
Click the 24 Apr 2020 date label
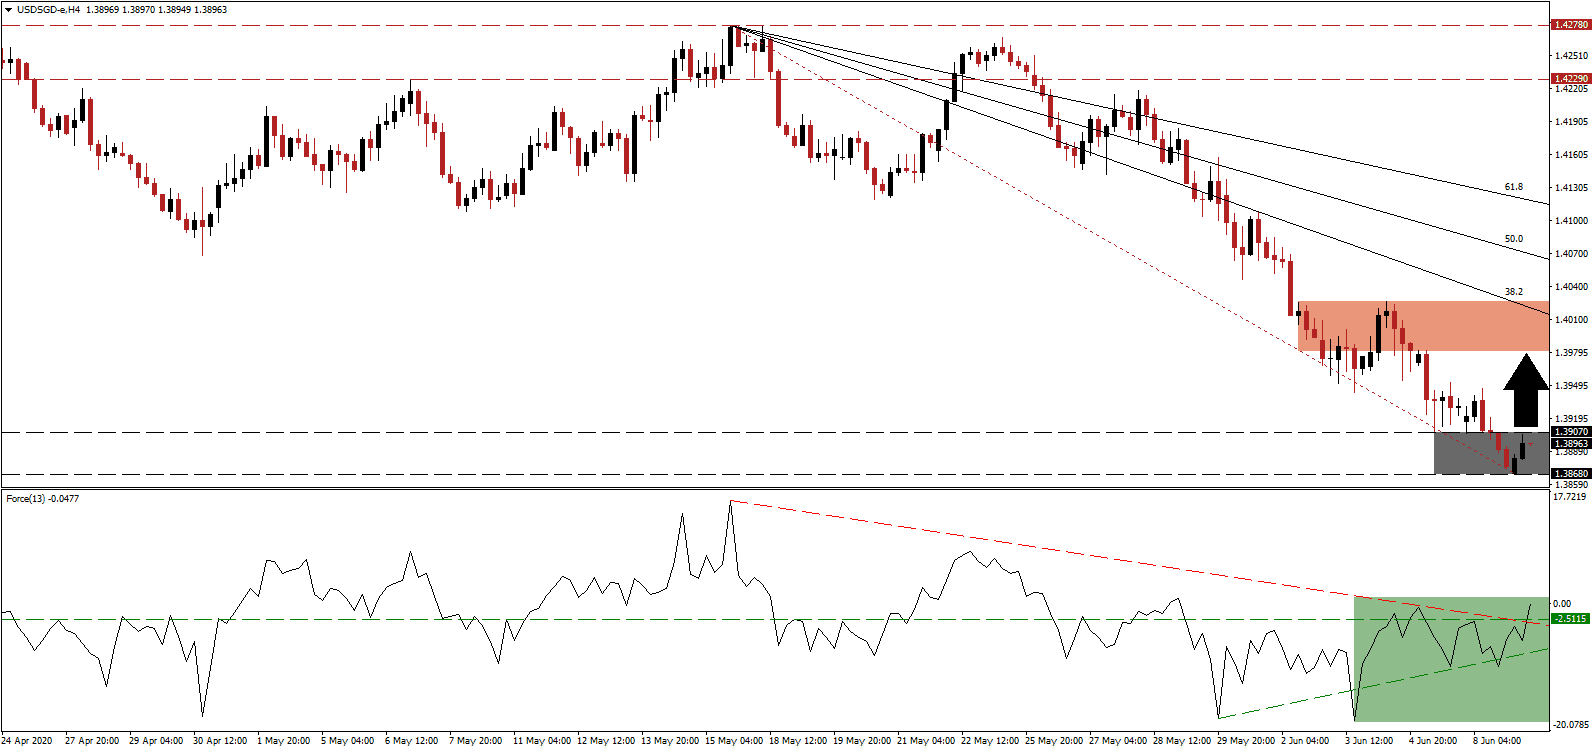pos(28,741)
